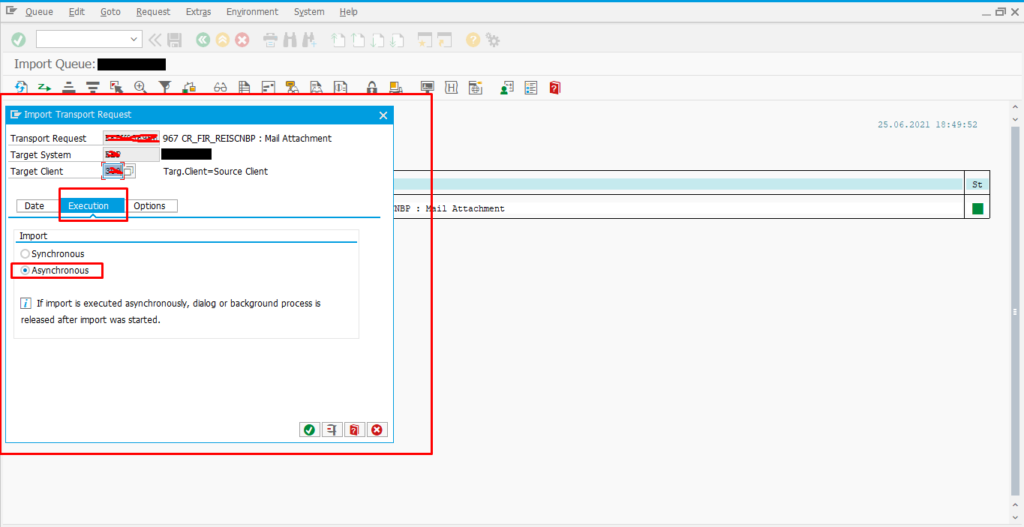Click the Import Request truck icon
This screenshot has width=1024, height=527.
point(395,88)
